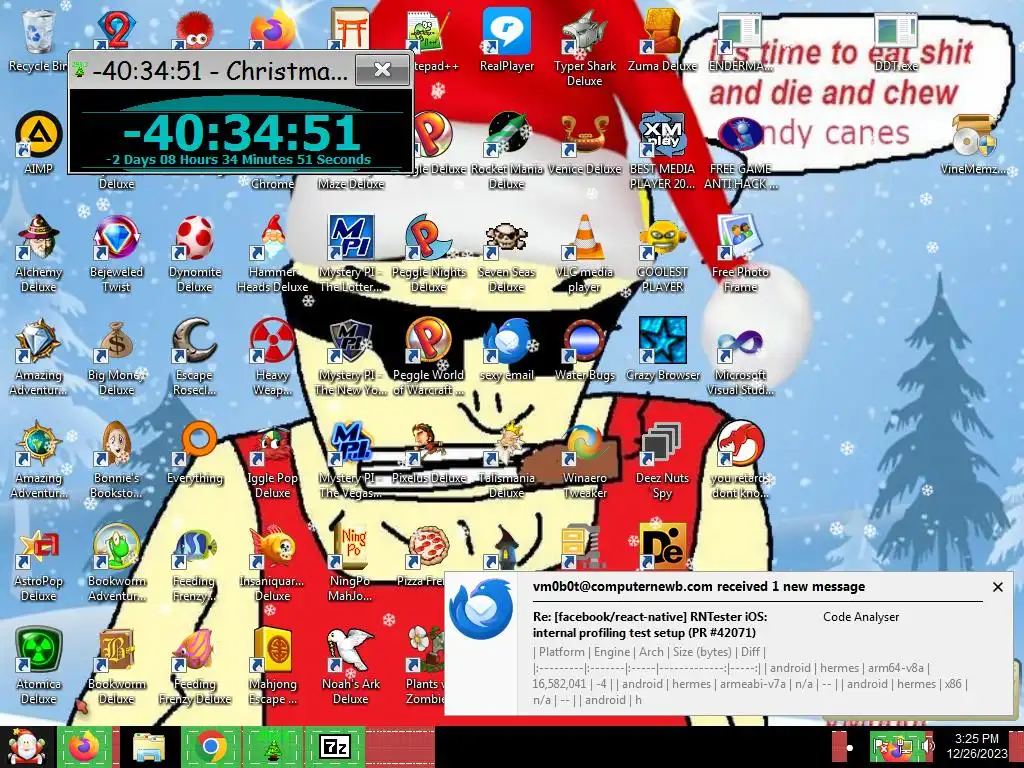Launch RealPlayer from the desktop

coord(506,33)
